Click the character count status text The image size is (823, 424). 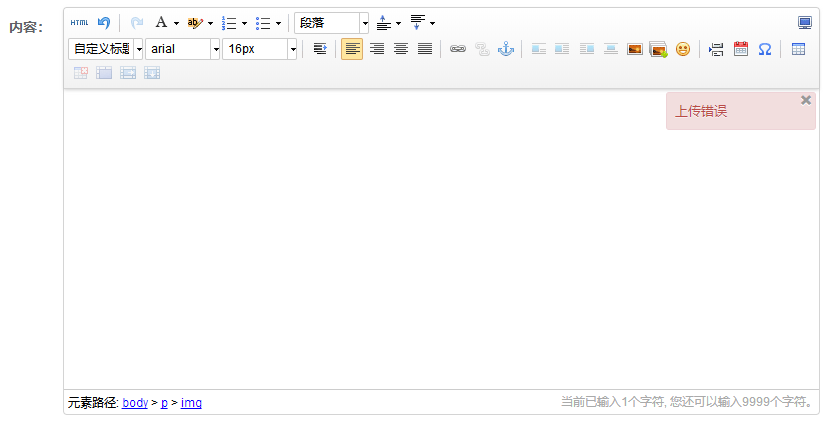(x=688, y=402)
